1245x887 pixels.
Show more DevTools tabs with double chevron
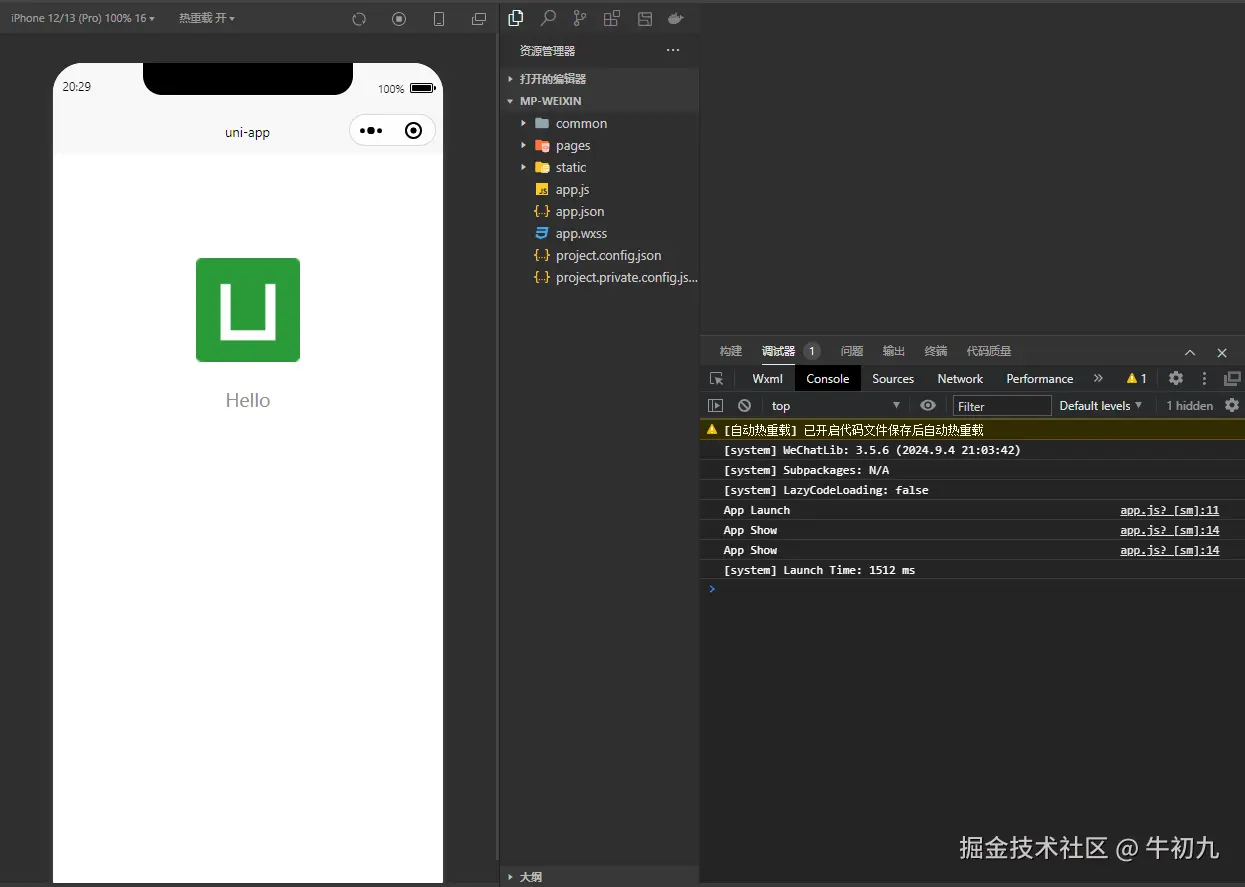[x=1098, y=379]
